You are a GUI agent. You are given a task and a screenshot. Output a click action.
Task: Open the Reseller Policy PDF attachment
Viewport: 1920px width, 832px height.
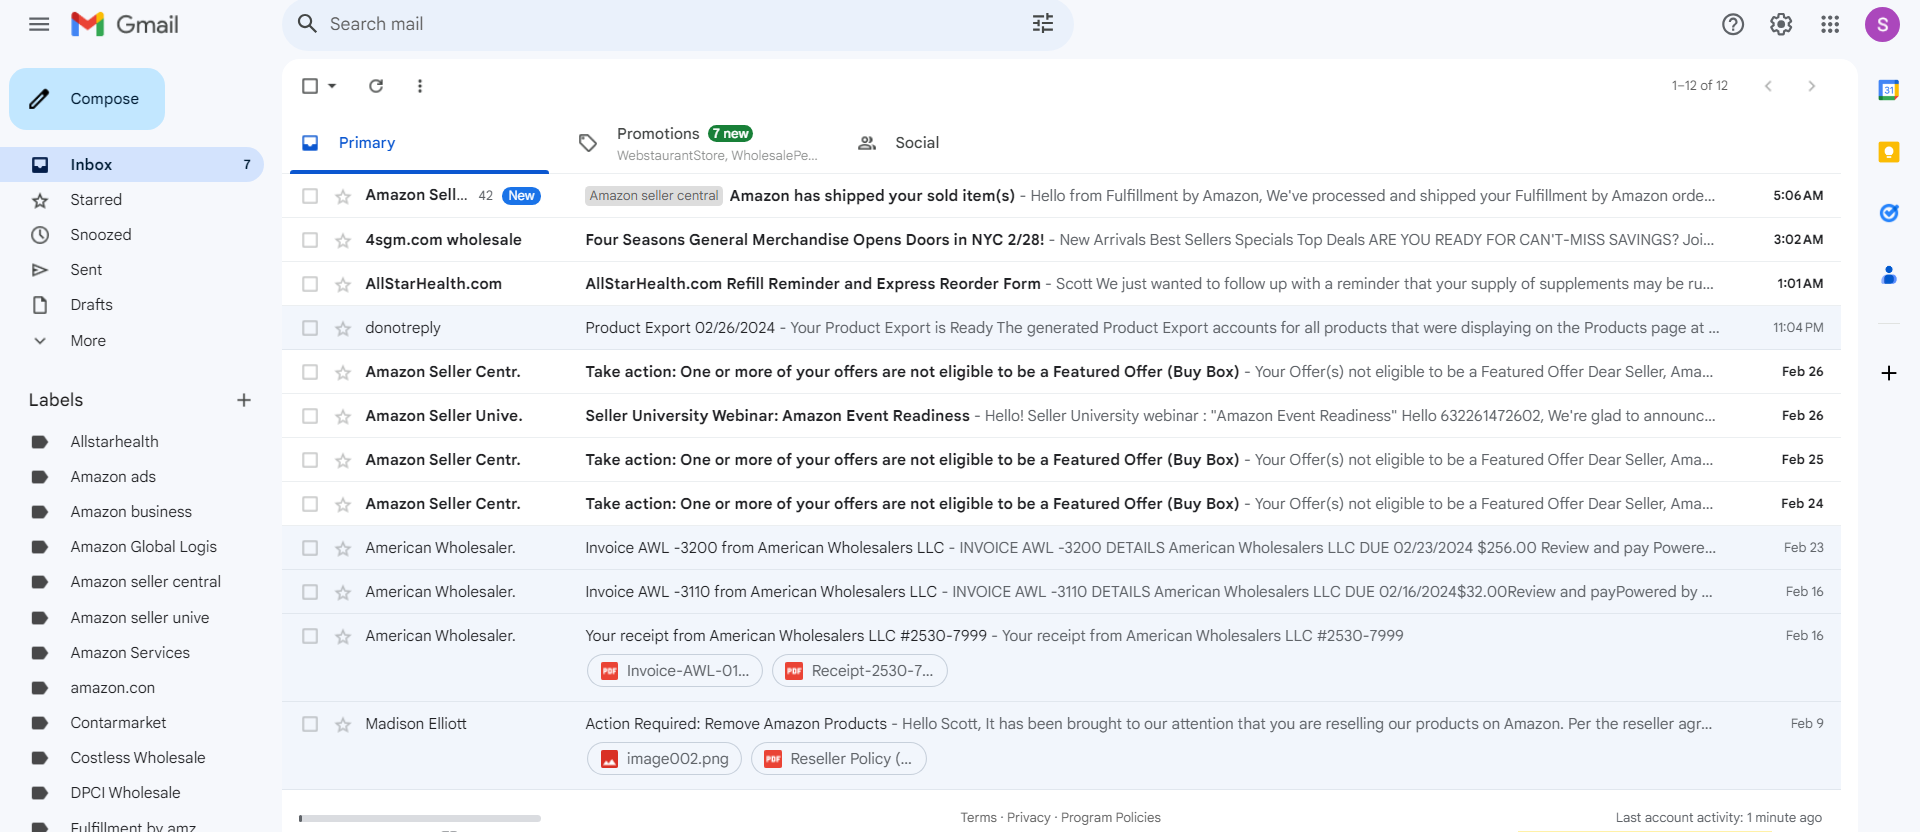(838, 759)
